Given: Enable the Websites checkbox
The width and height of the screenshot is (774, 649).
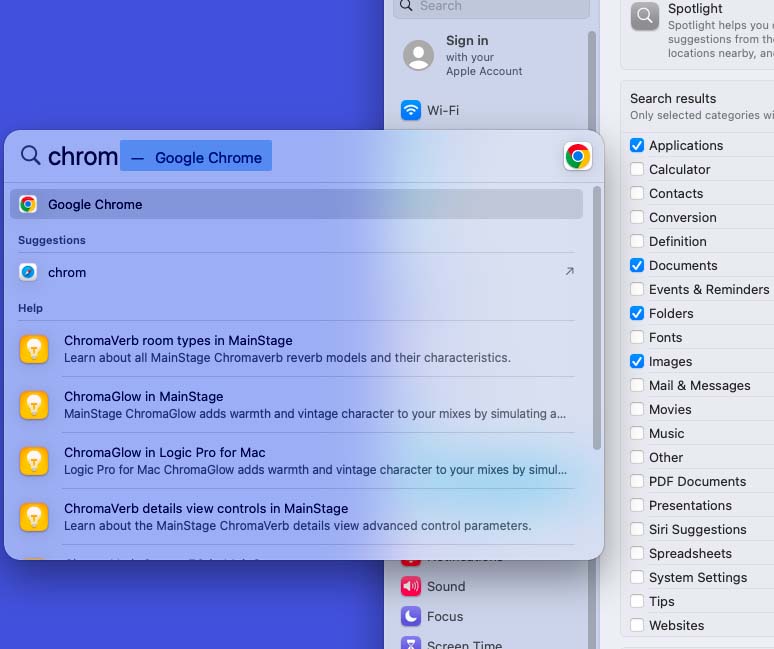Looking at the screenshot, I should [x=637, y=625].
